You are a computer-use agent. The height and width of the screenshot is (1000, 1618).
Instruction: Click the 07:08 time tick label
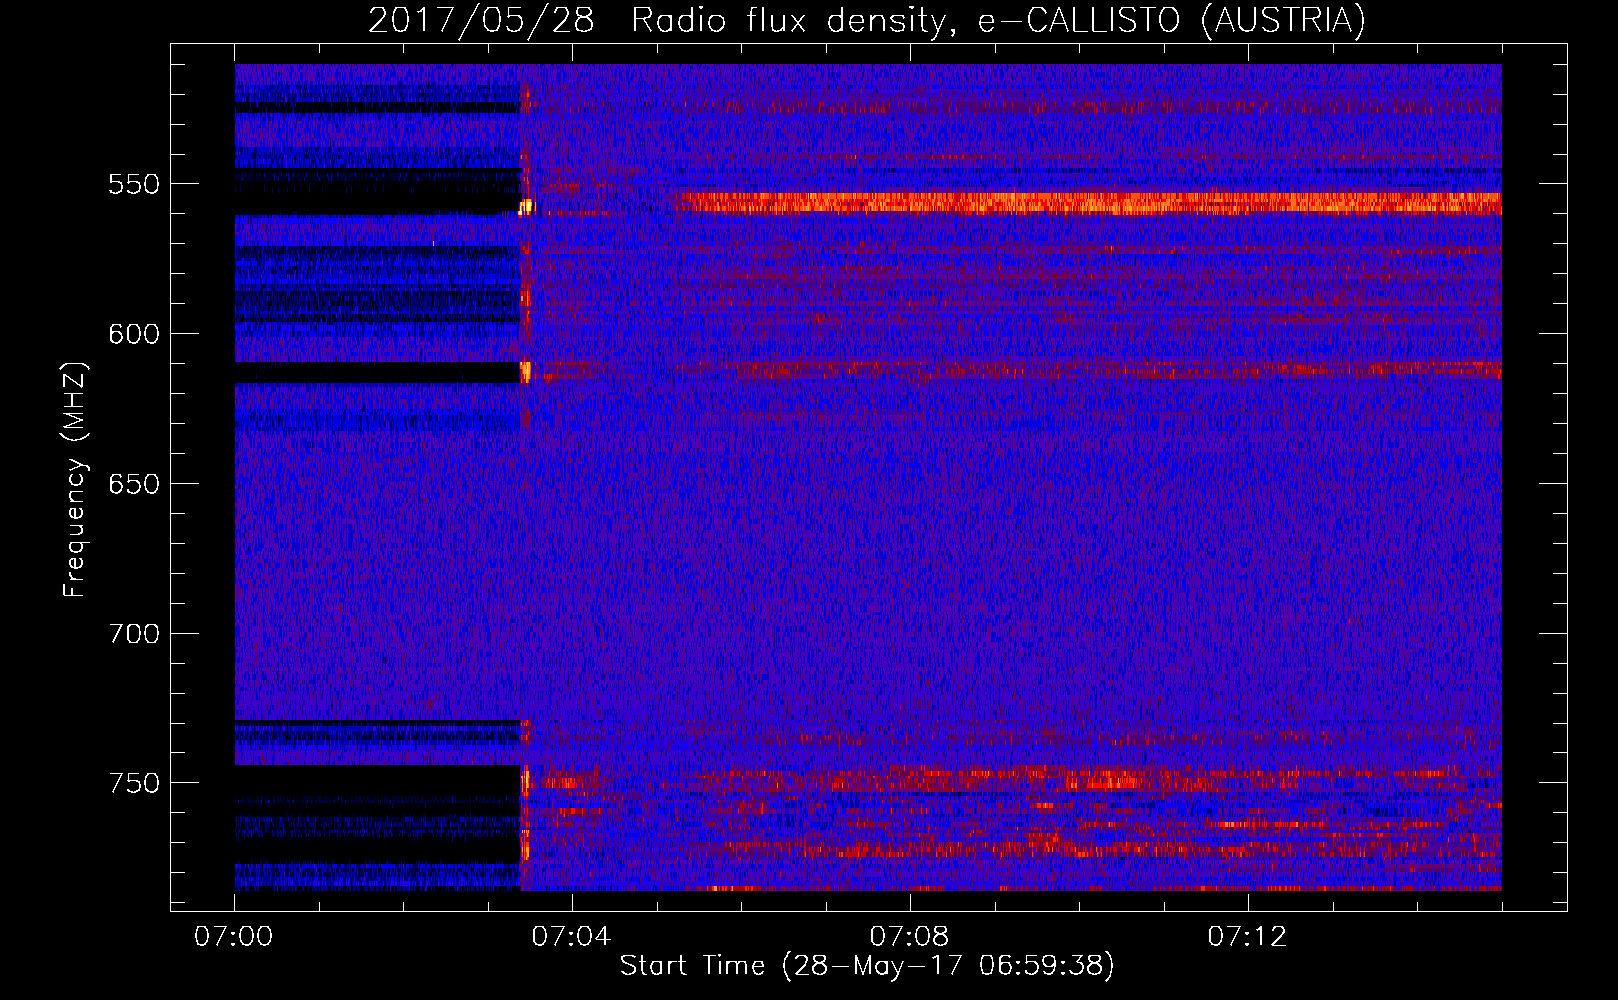click(909, 937)
